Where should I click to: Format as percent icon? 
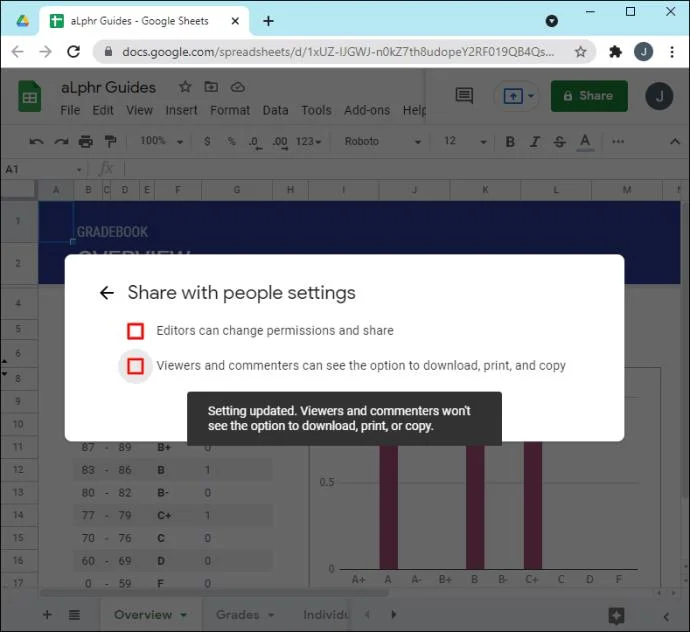coord(231,141)
